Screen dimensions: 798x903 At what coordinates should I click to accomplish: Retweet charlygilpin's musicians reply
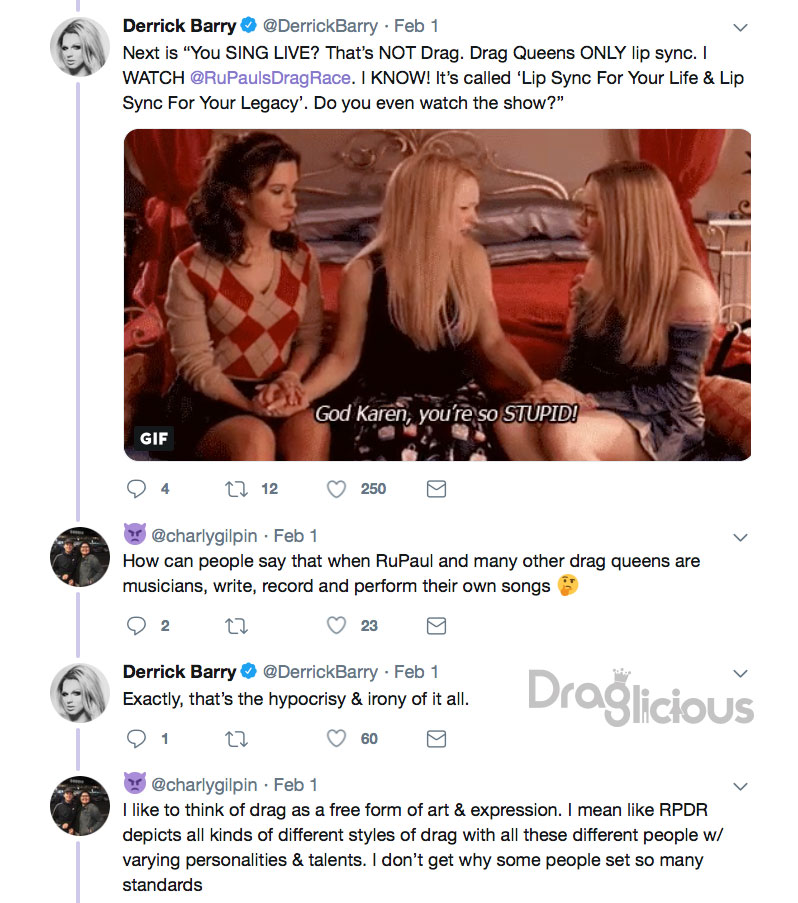(x=236, y=625)
